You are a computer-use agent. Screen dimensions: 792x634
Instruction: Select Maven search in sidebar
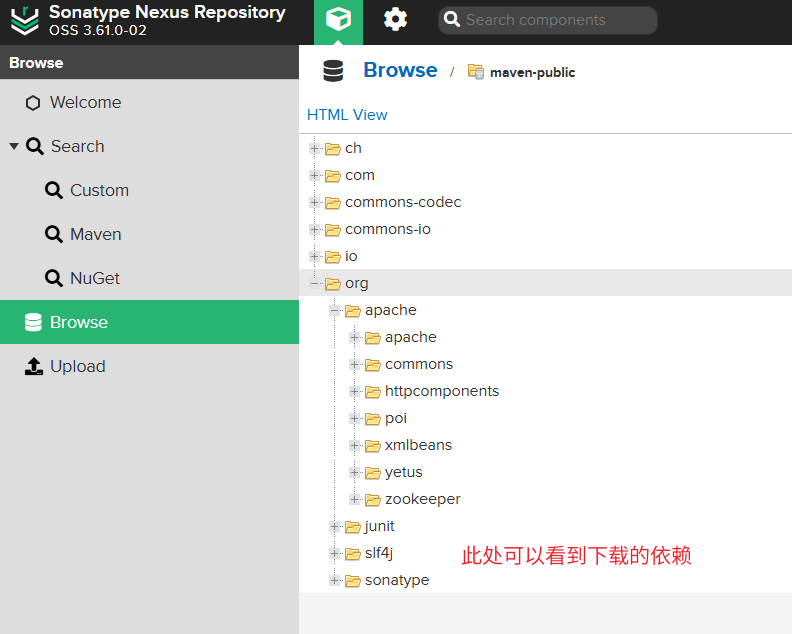[x=95, y=234]
